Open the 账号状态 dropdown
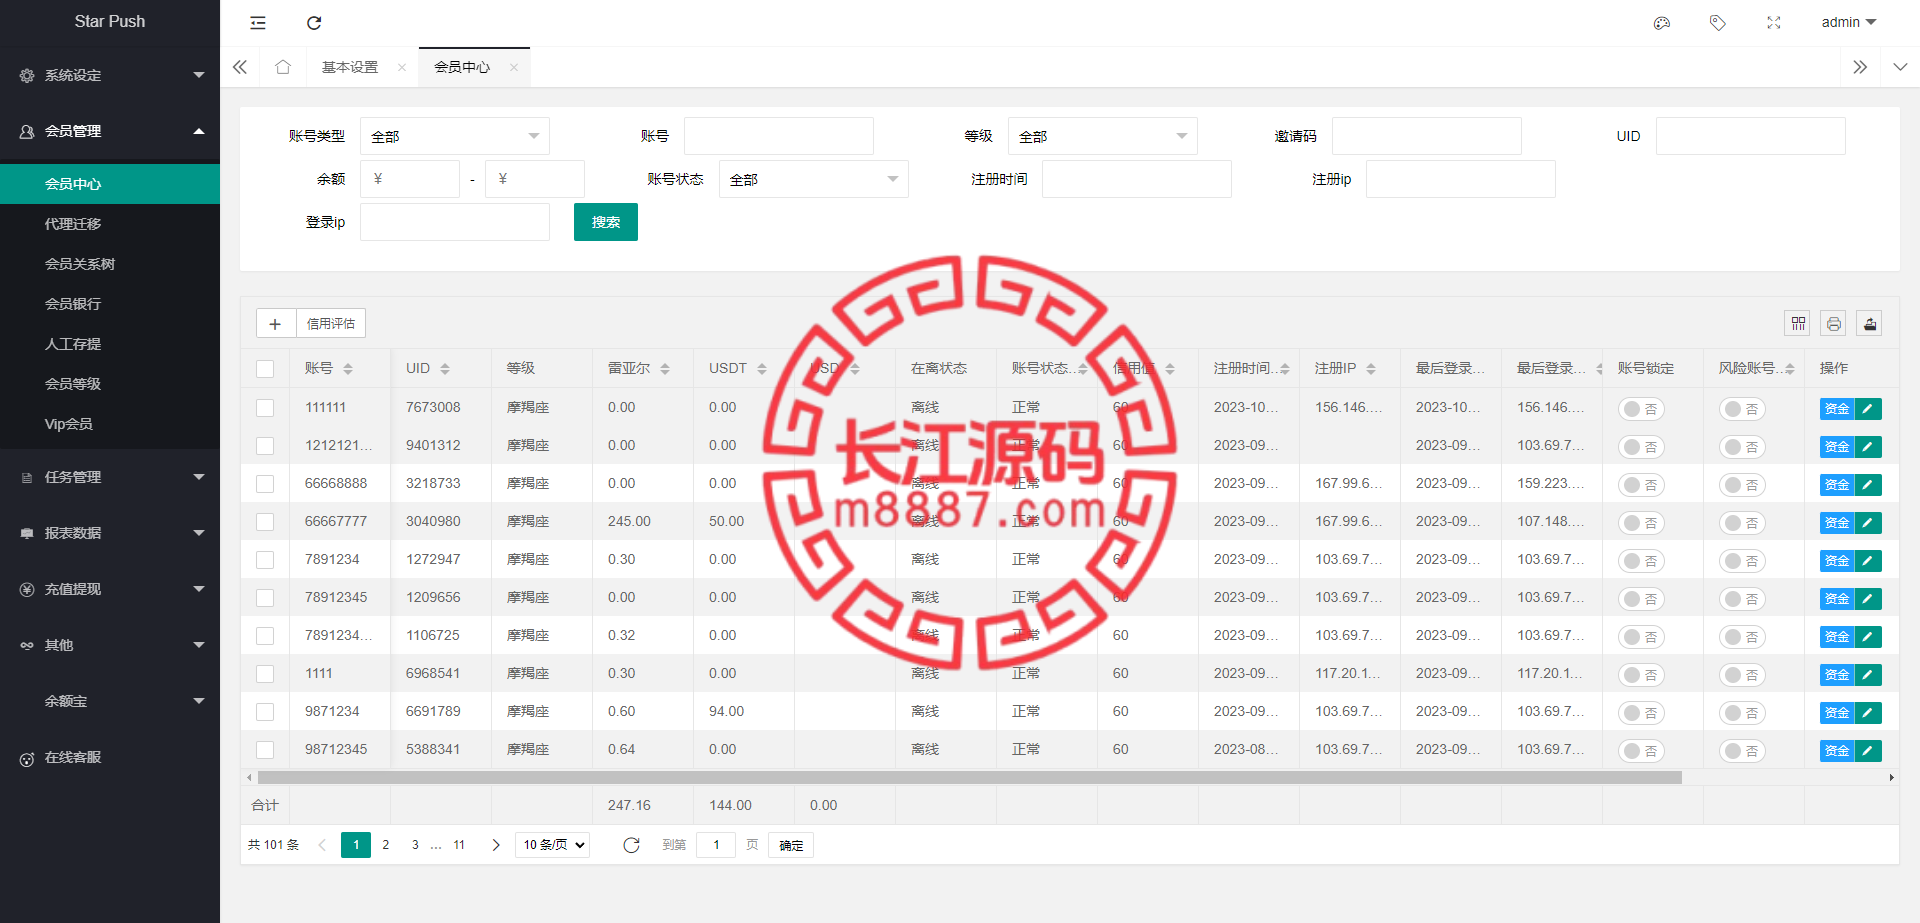This screenshot has height=923, width=1920. tap(814, 179)
